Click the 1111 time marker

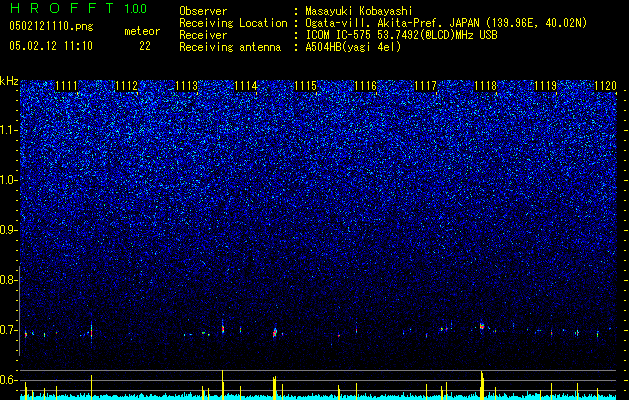point(67,86)
